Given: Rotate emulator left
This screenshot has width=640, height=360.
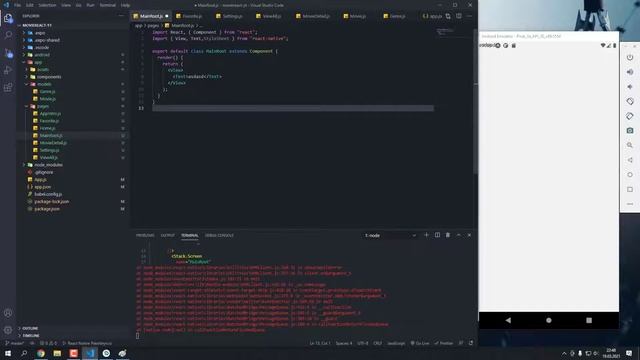Looking at the screenshot, I should pos(630,101).
